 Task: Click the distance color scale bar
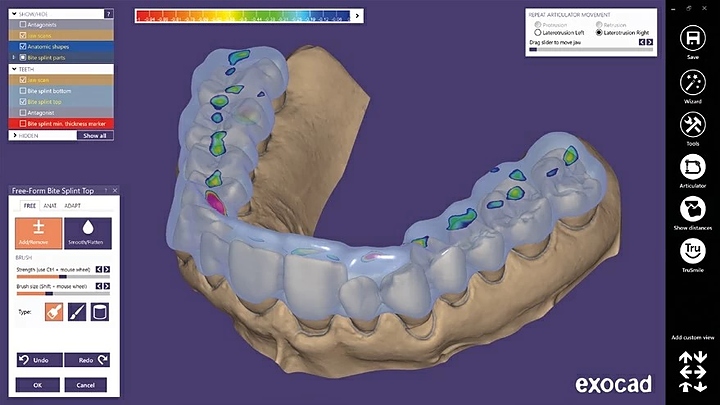[x=244, y=16]
